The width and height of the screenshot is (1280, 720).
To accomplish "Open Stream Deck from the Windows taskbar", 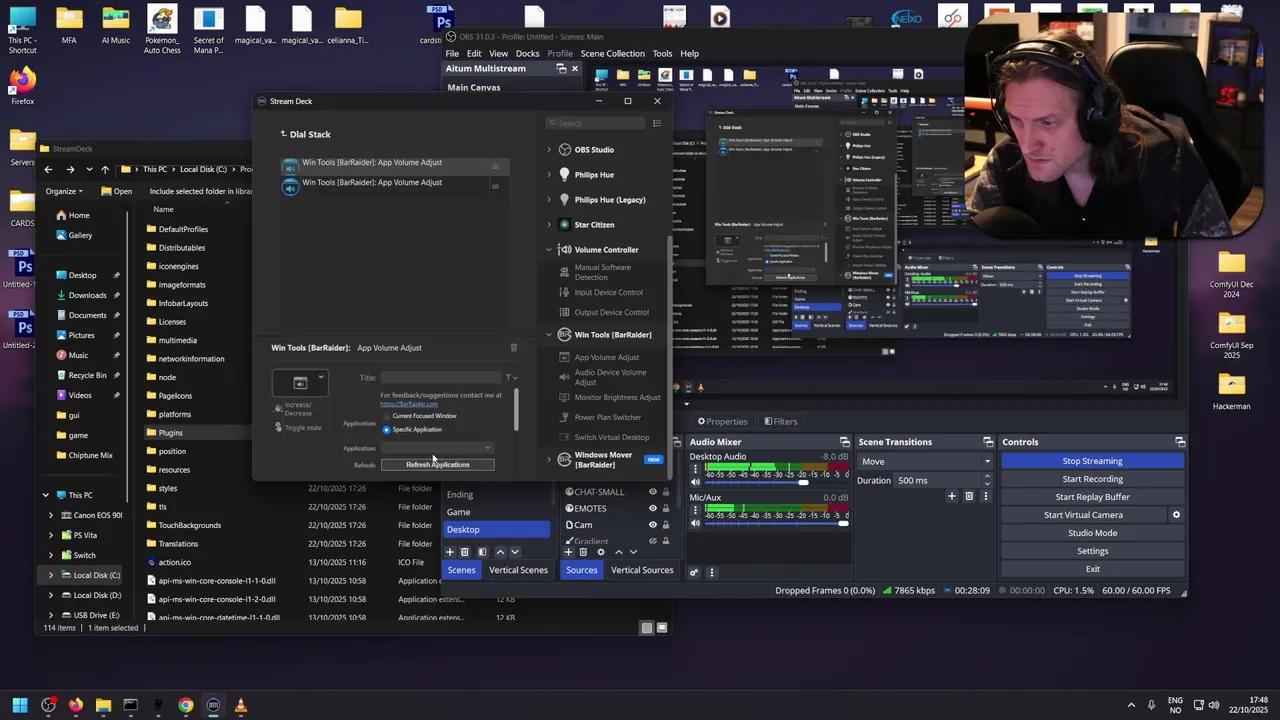I will click(x=213, y=705).
